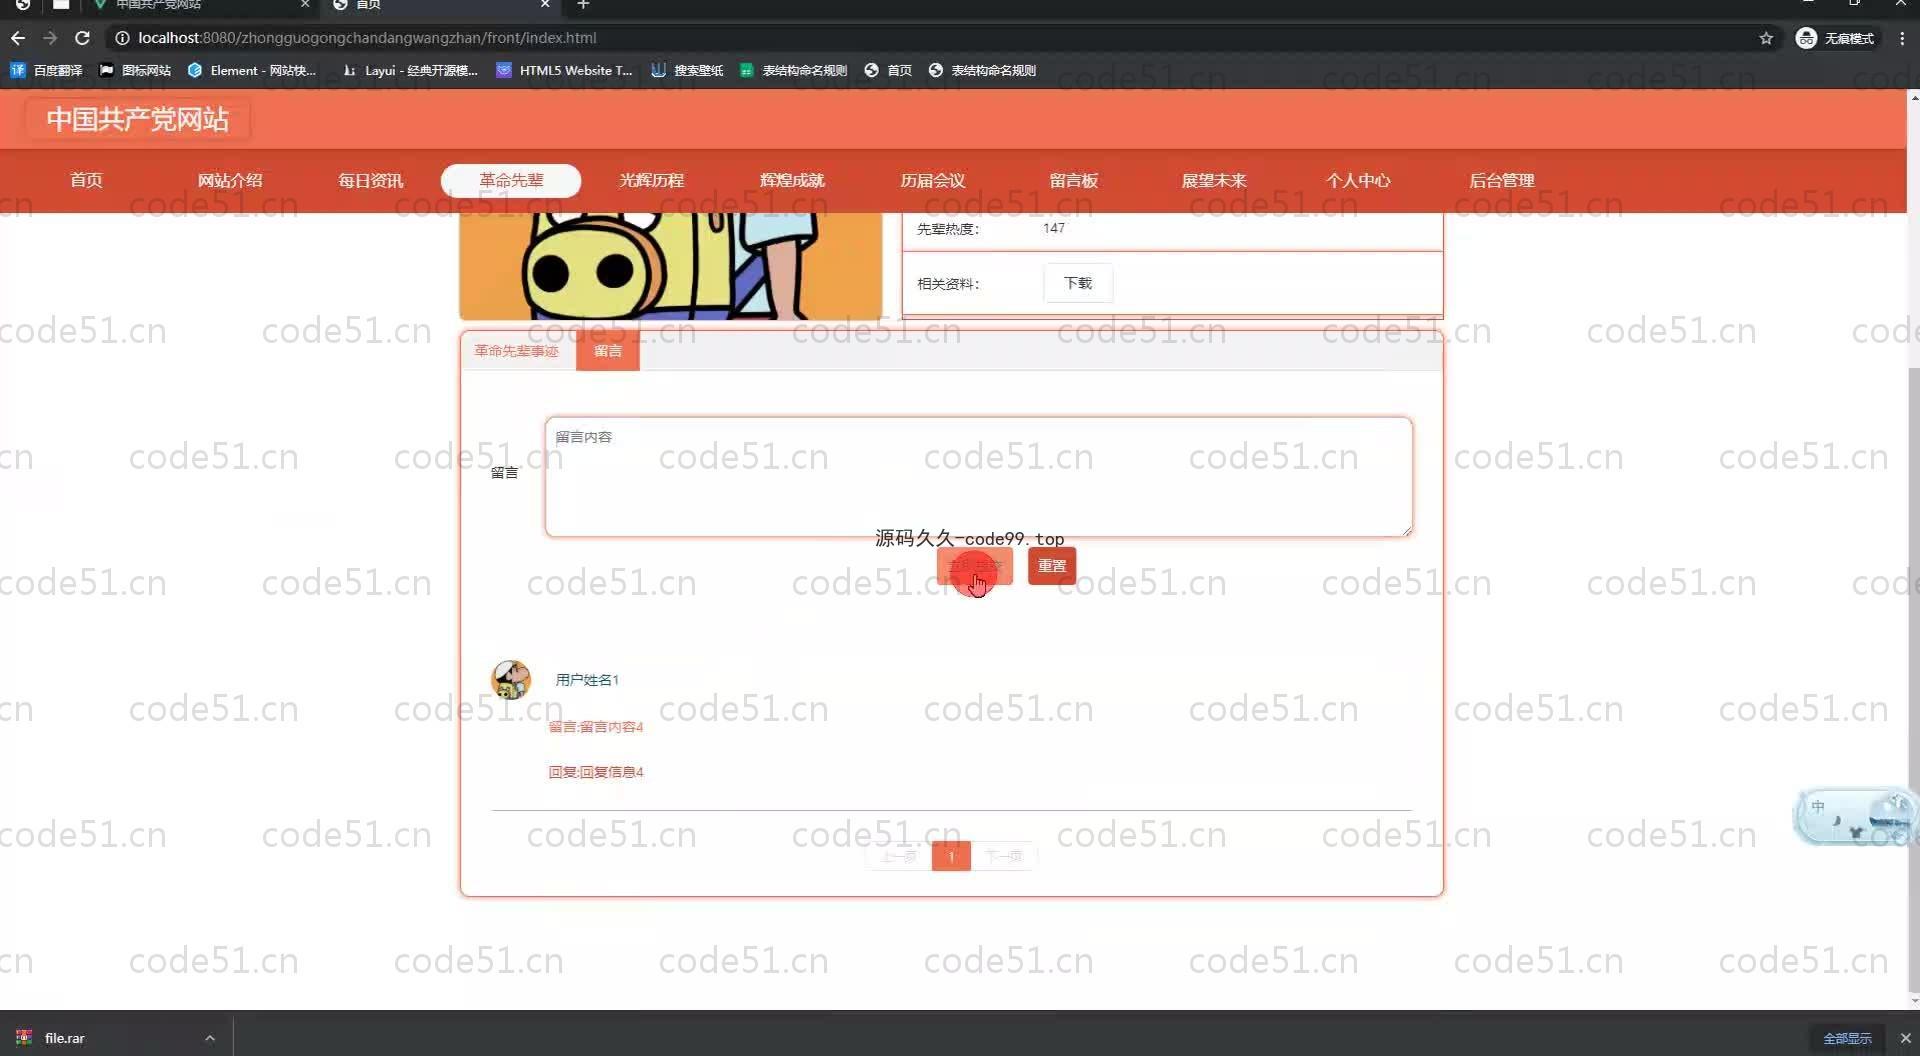This screenshot has height=1056, width=1920.
Task: Open a new browser tab with plus
Action: tap(584, 5)
